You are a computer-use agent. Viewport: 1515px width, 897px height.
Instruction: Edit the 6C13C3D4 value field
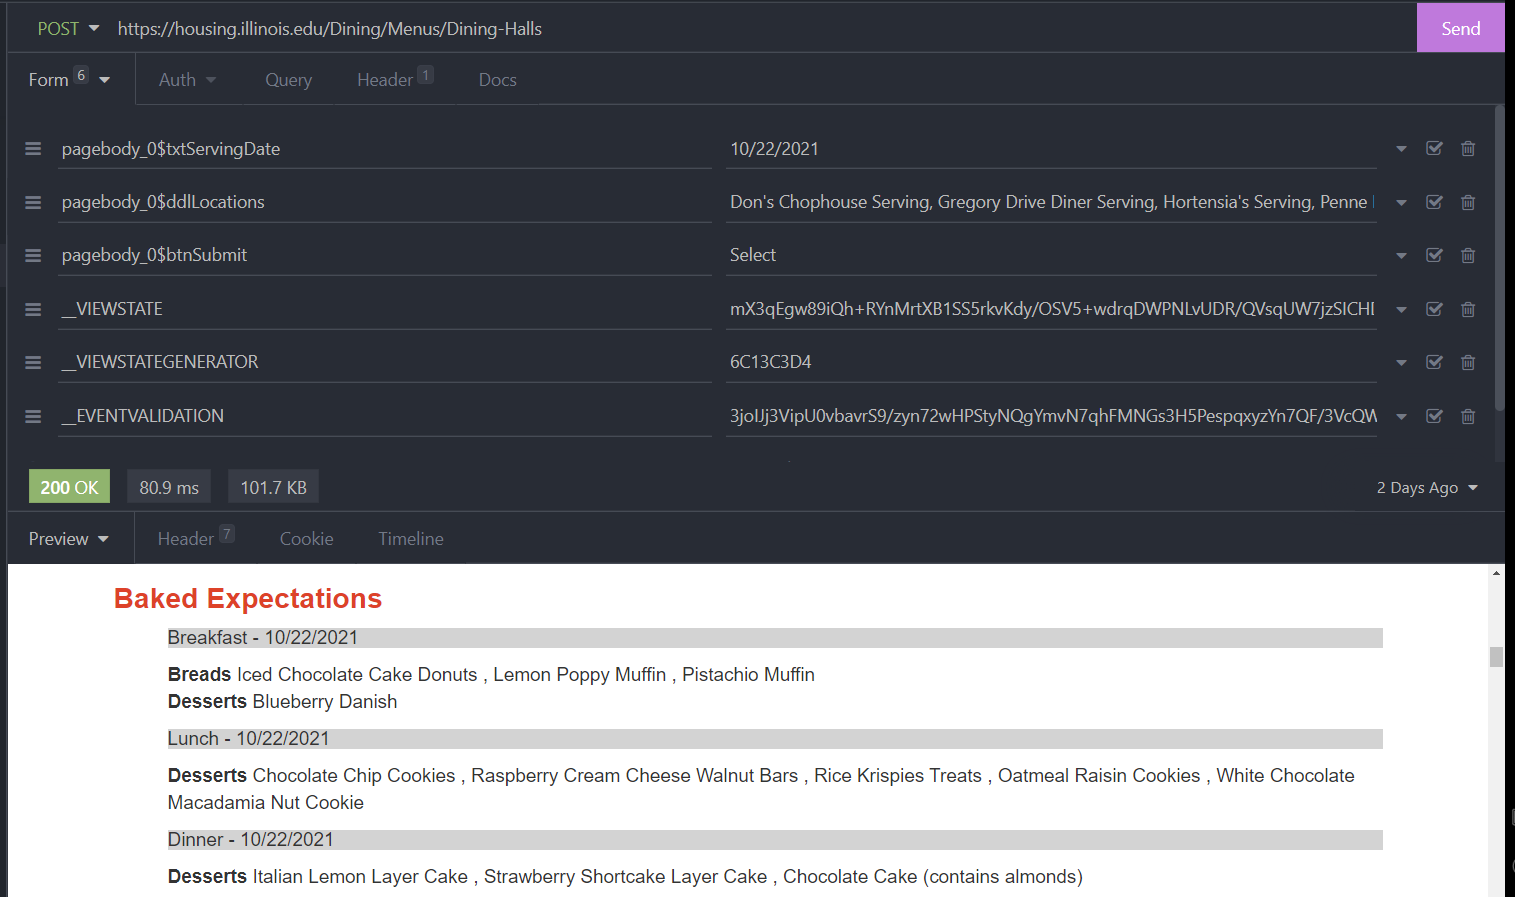coord(1051,362)
